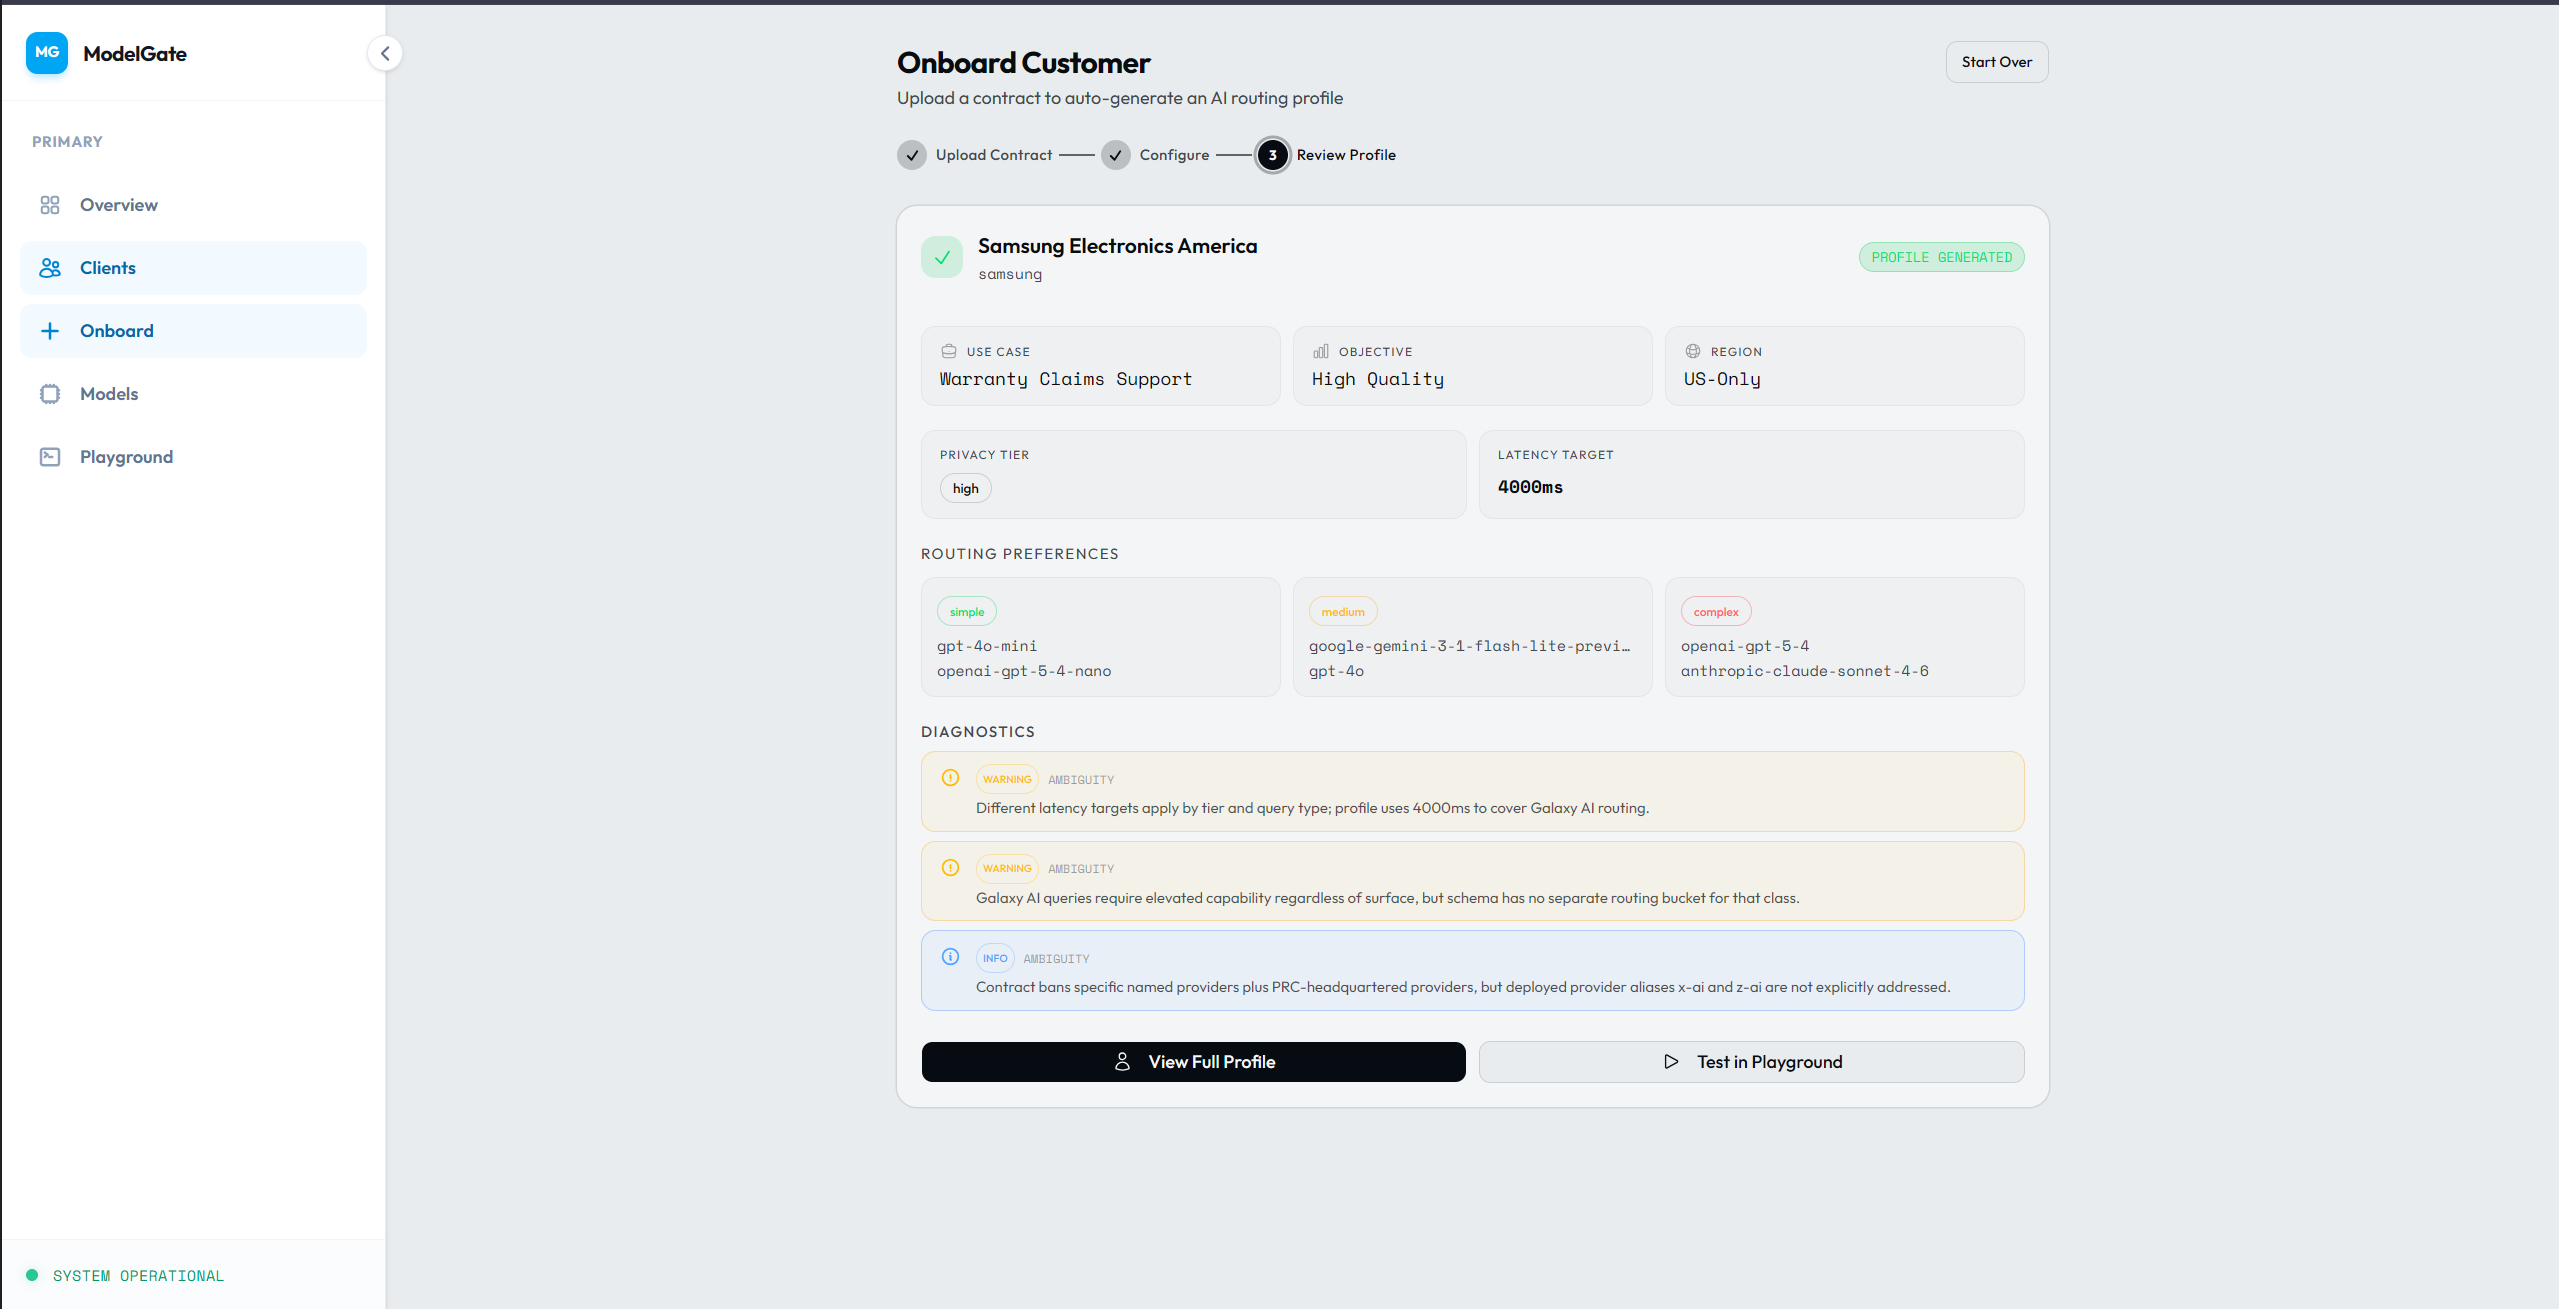Click the warning icon on the first diagnostic
Image resolution: width=2559 pixels, height=1309 pixels.
(949, 777)
